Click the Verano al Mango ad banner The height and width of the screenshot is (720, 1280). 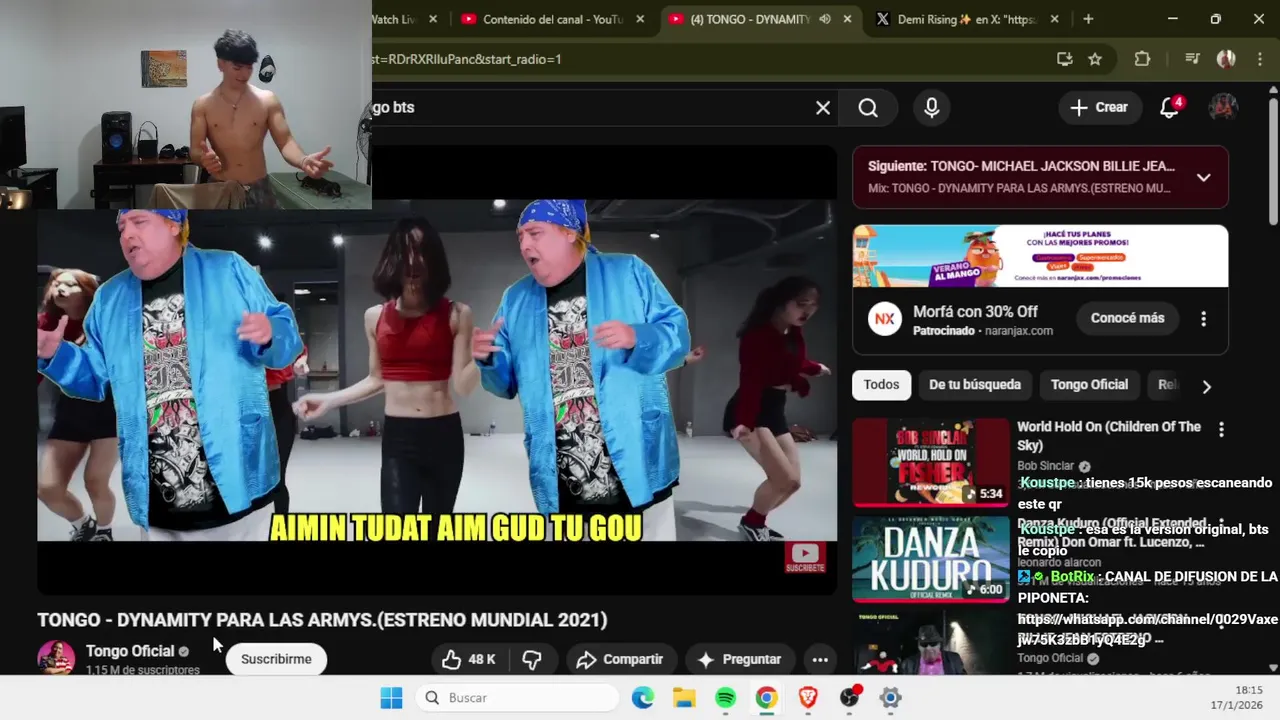1040,256
